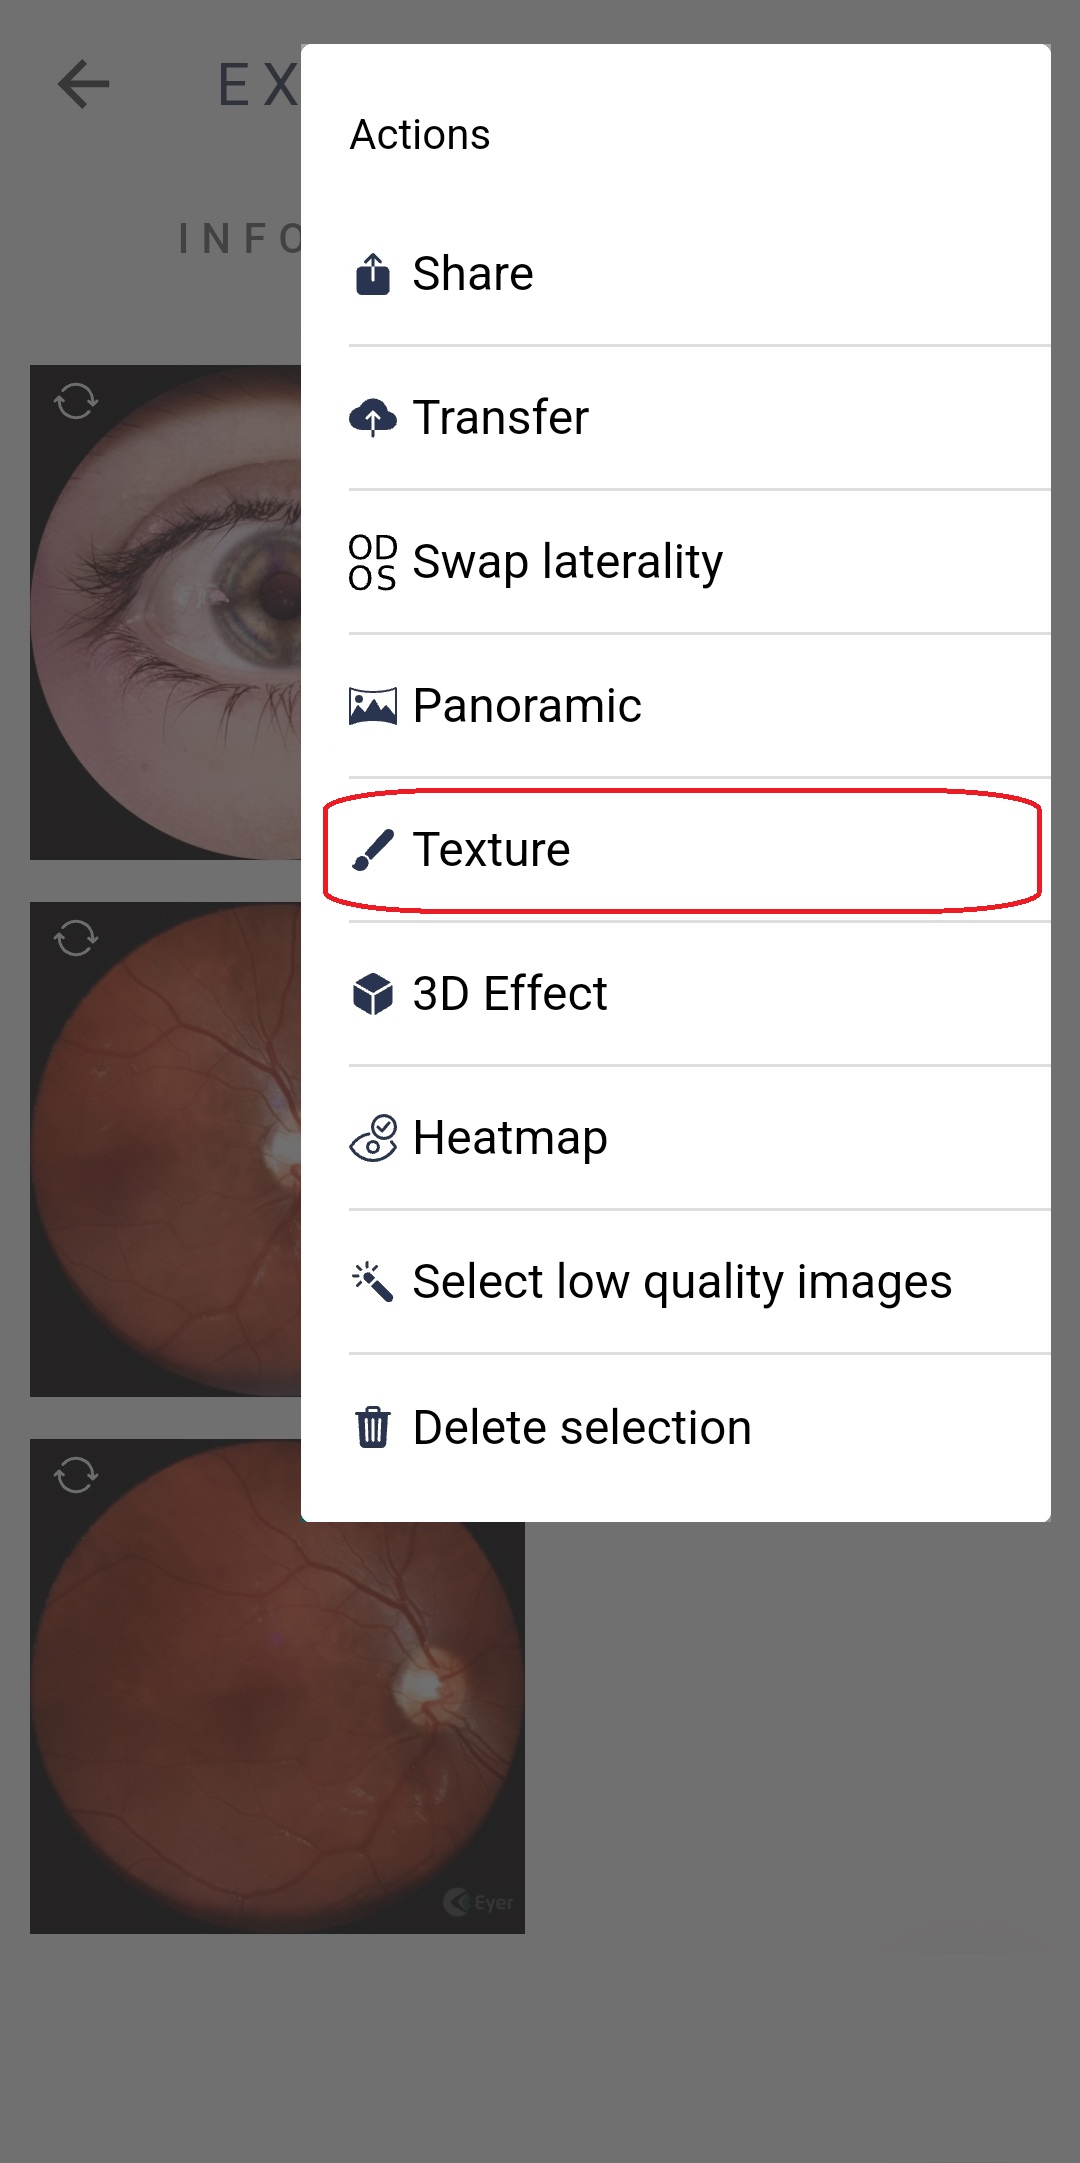
Task: Choose Swap laterality from Actions menu
Action: 567,562
